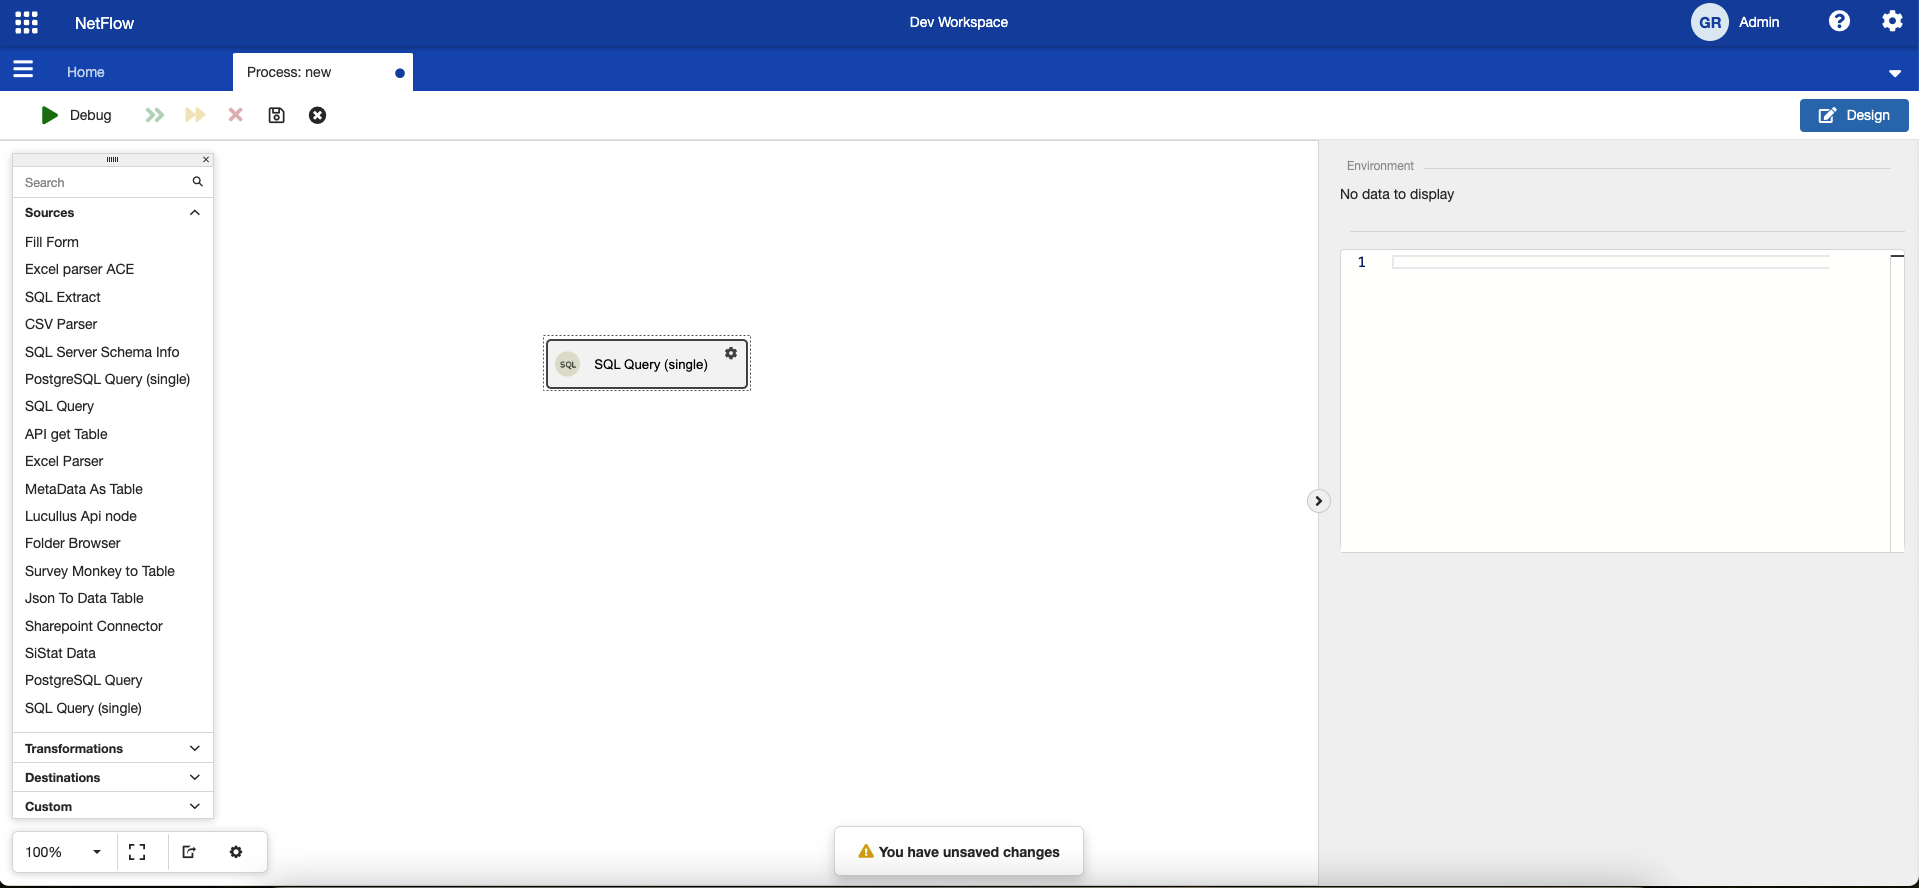Open the gear settings on SQL Query node
The image size is (1919, 888).
click(x=731, y=353)
